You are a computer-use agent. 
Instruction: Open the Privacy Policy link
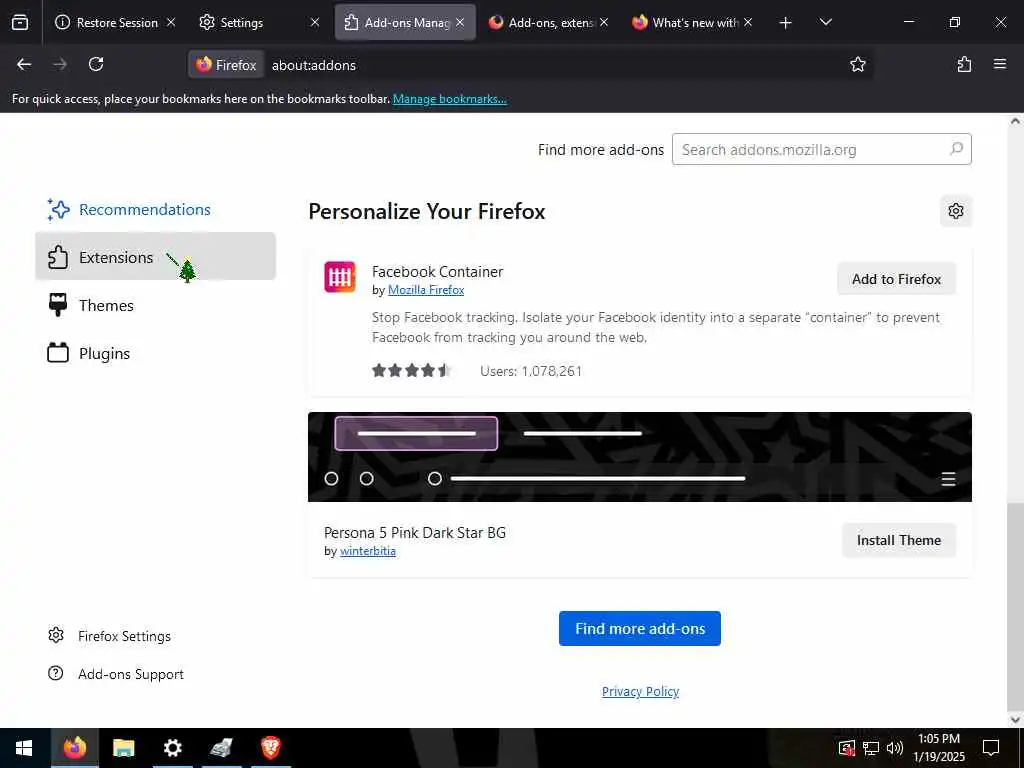pyautogui.click(x=640, y=691)
